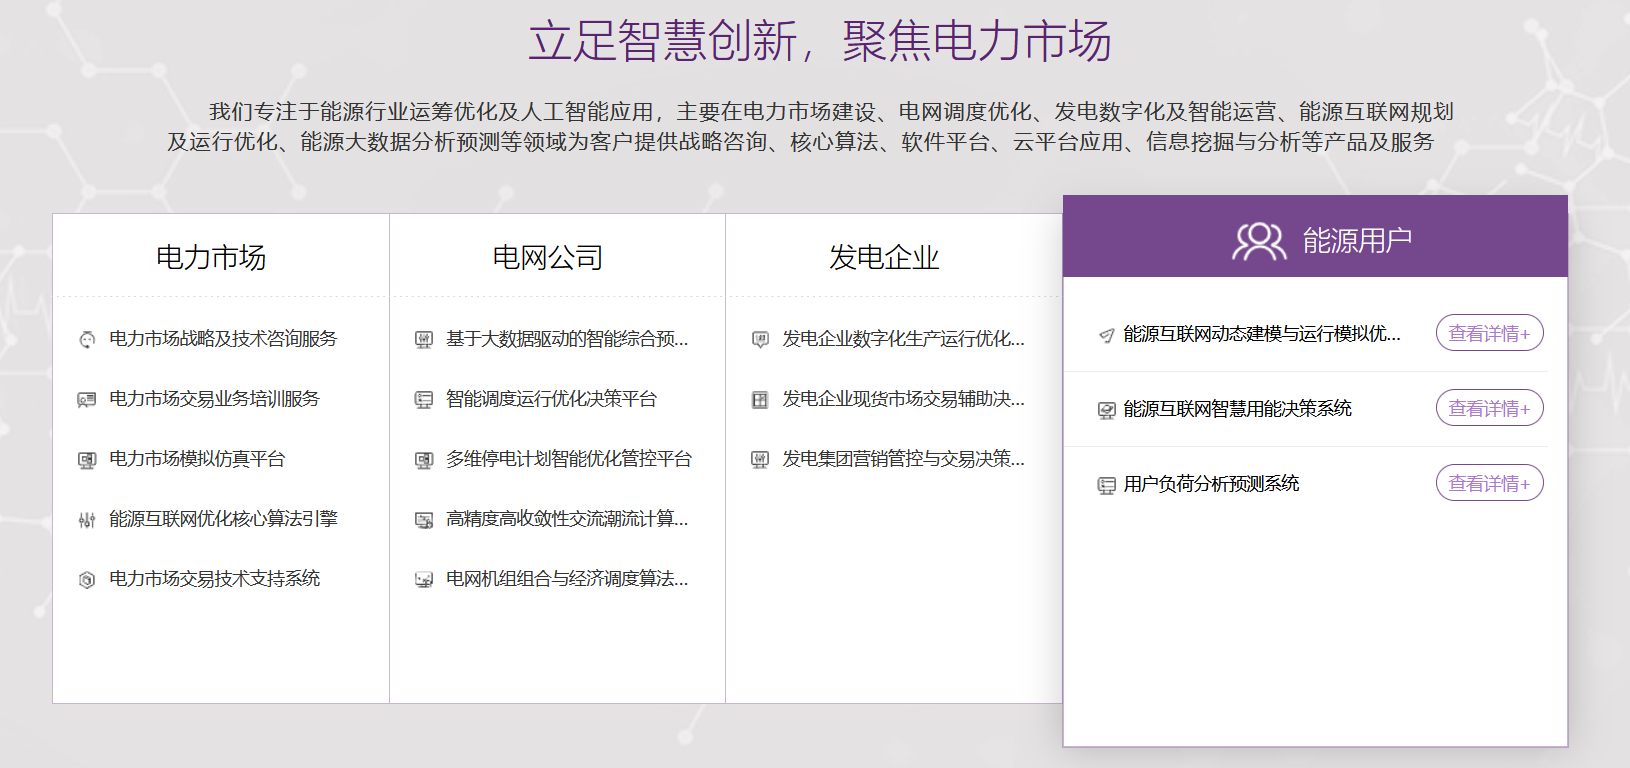Open 电力市场战略及技术咨询服务 link
1630x768 pixels.
[223, 339]
